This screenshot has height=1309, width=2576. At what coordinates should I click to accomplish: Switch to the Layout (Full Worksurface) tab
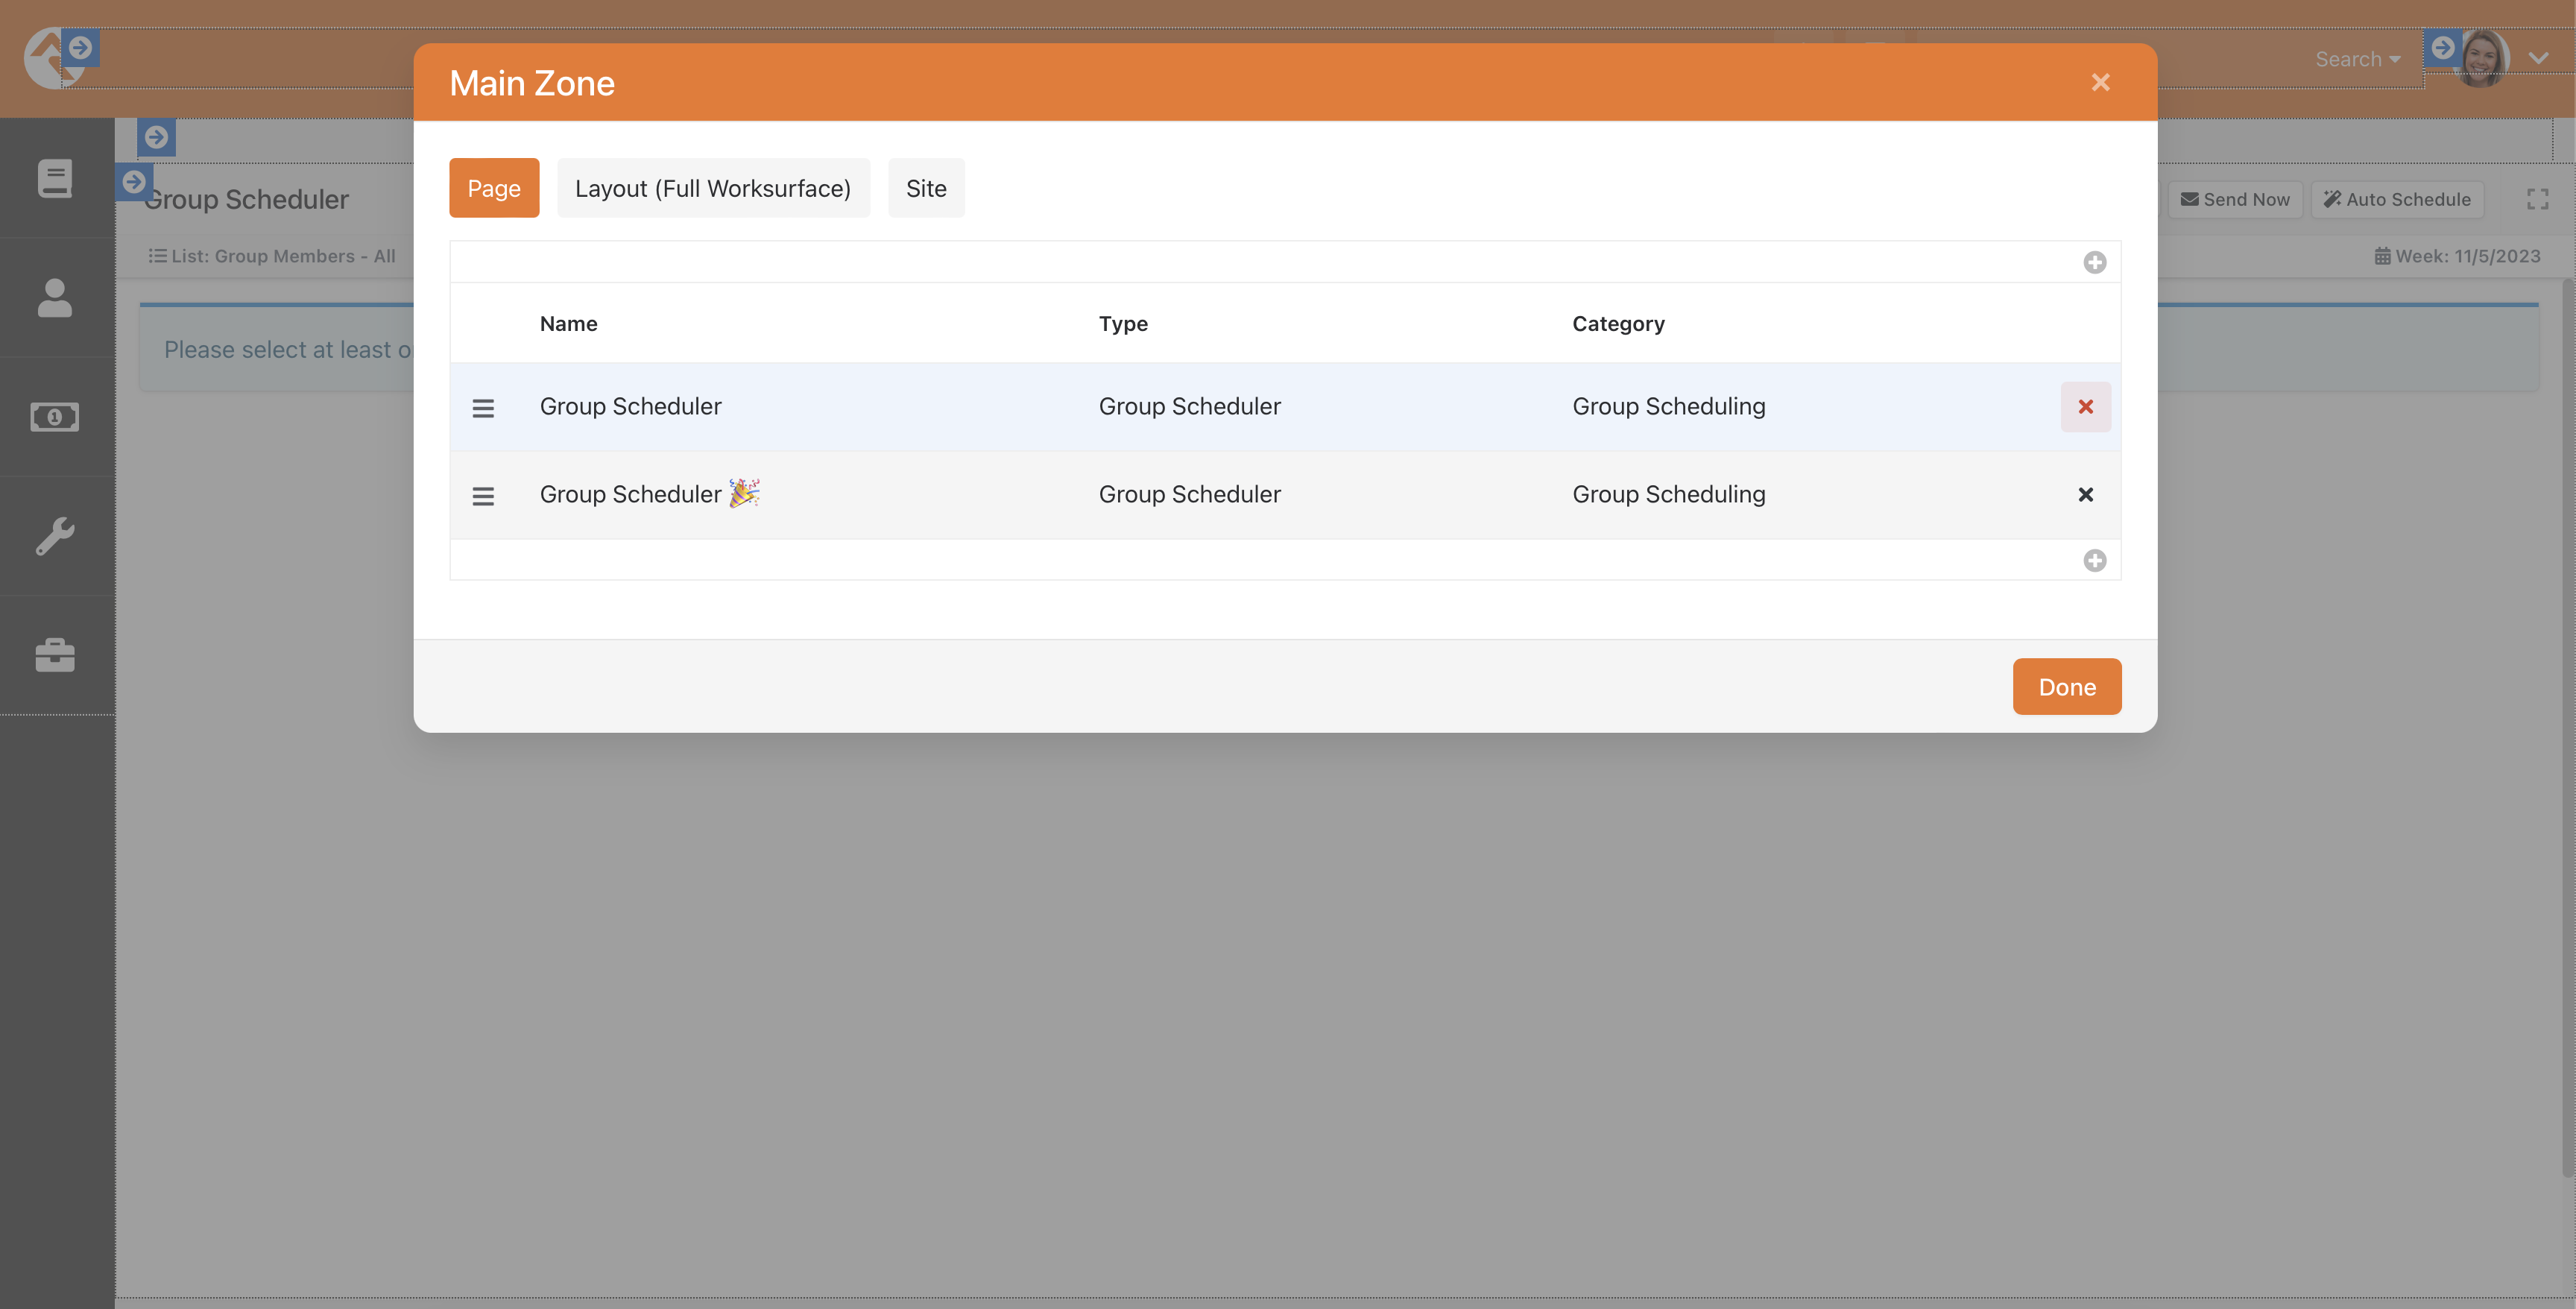click(713, 188)
